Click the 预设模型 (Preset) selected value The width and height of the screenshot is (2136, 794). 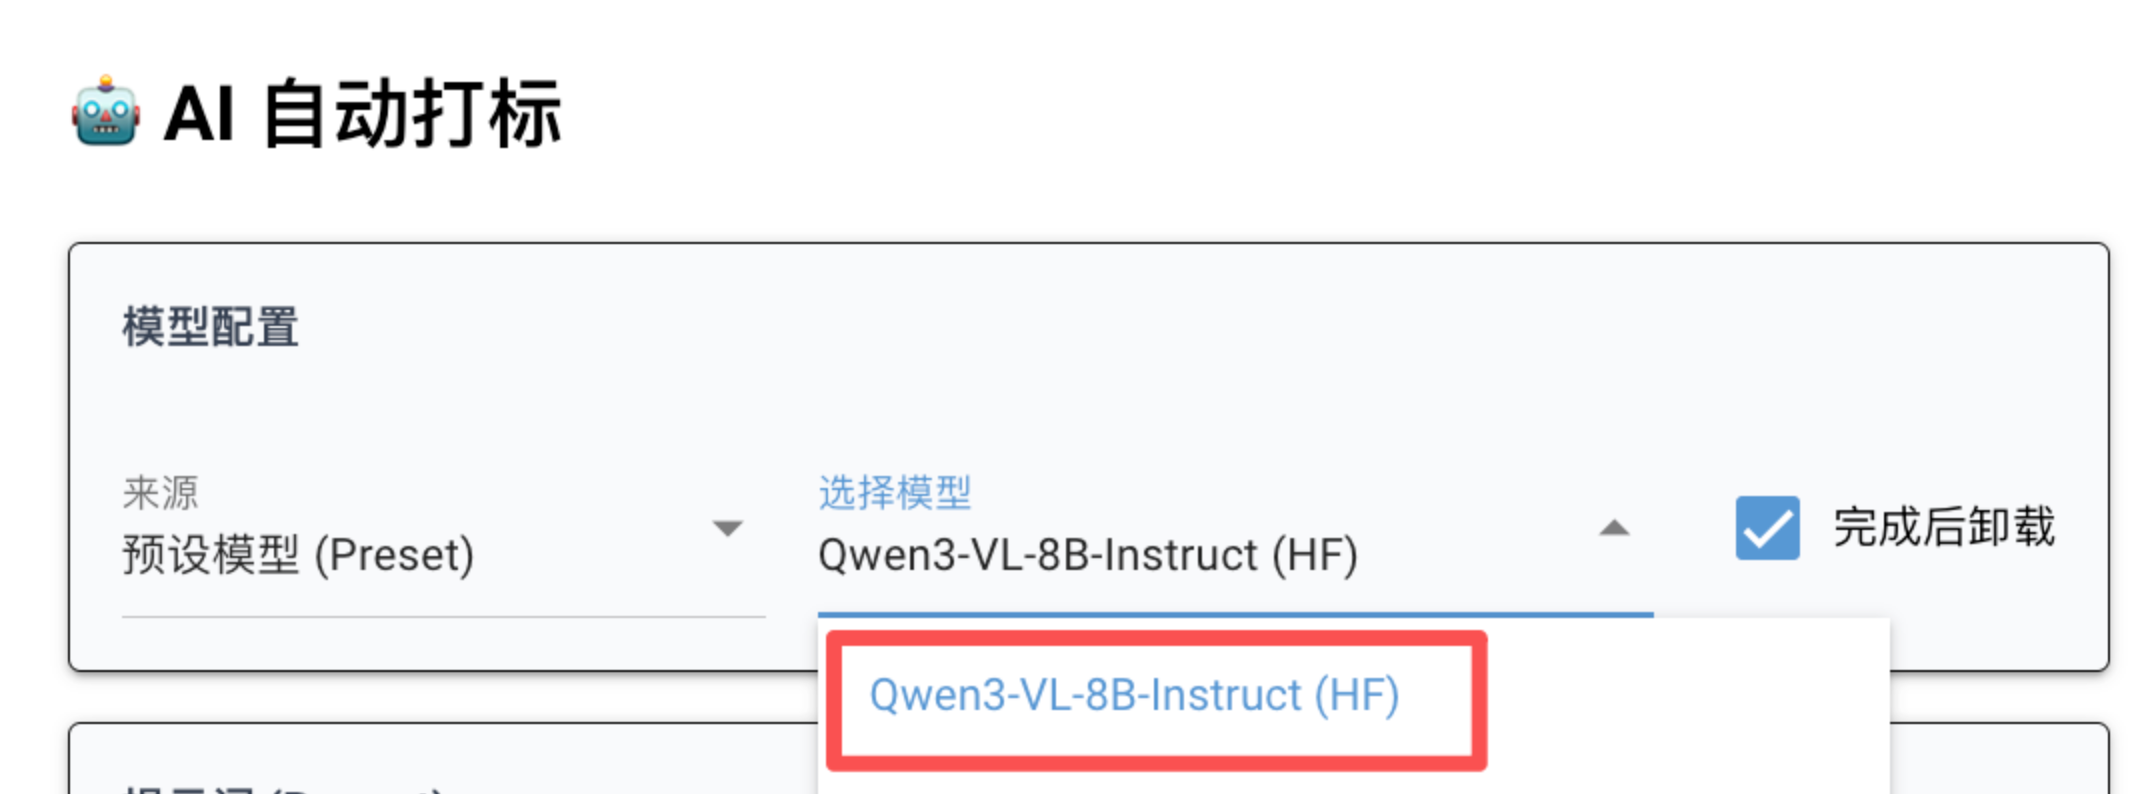(297, 555)
